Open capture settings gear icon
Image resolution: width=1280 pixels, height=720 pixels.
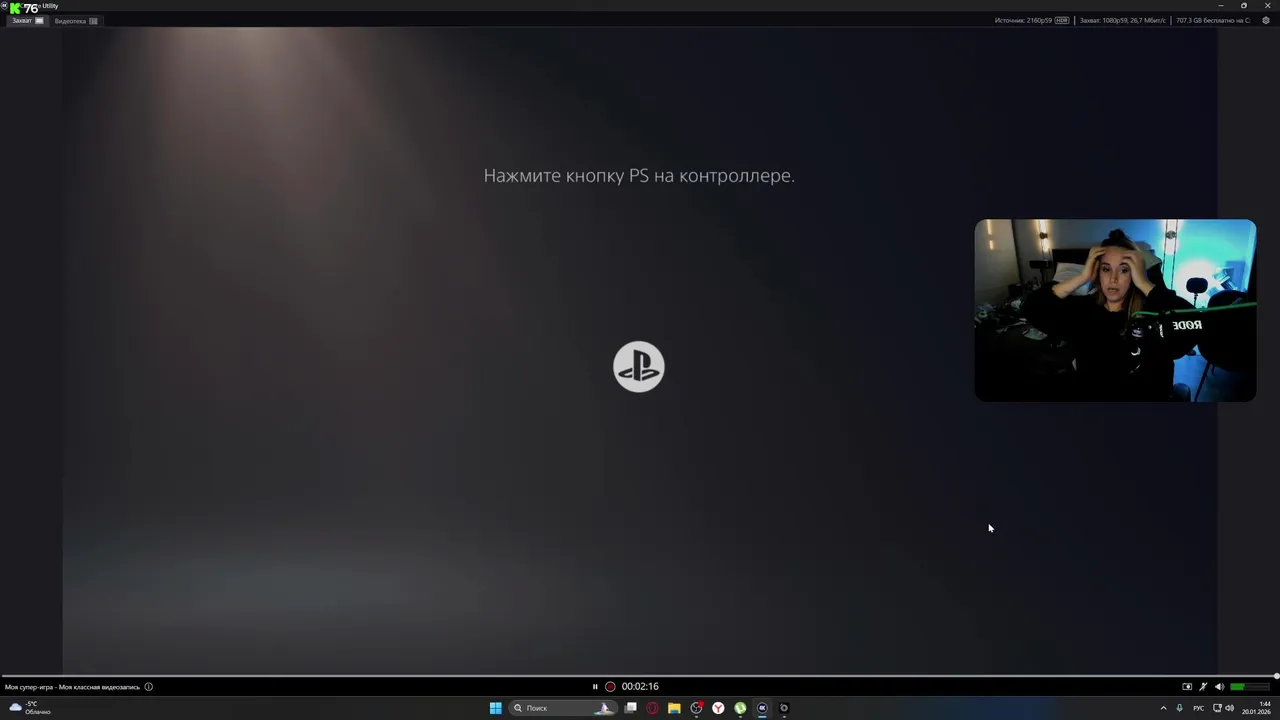tap(1266, 21)
